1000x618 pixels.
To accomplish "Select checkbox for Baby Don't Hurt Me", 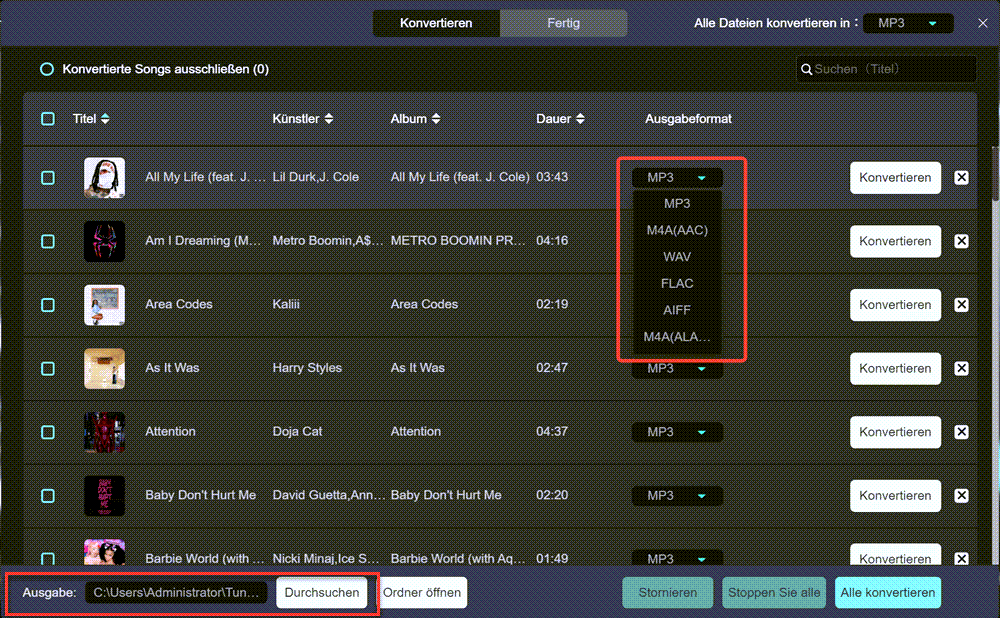I will click(48, 495).
